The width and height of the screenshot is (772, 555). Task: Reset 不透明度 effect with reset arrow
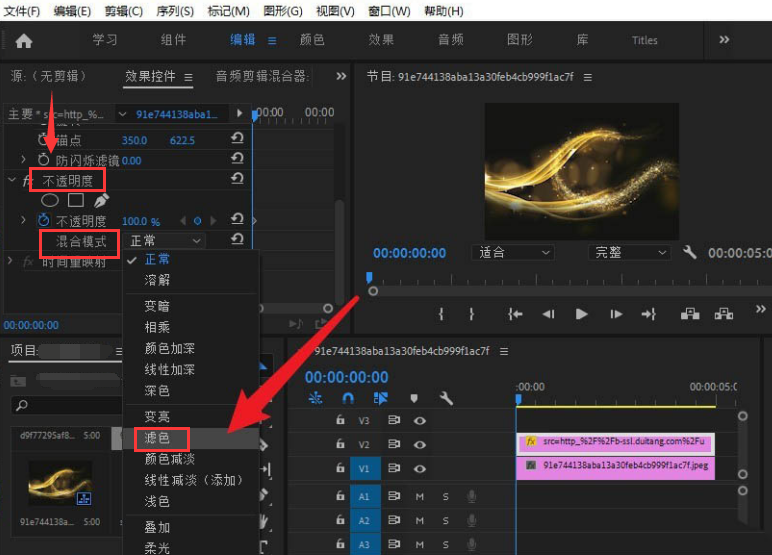click(237, 179)
